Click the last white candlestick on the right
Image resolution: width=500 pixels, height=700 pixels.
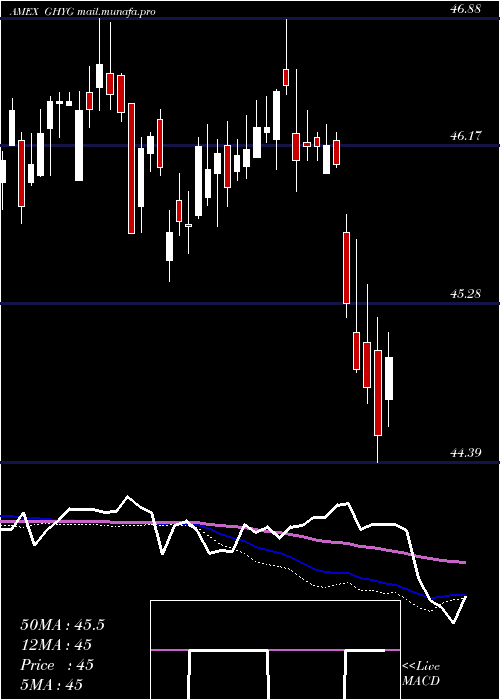pyautogui.click(x=389, y=378)
